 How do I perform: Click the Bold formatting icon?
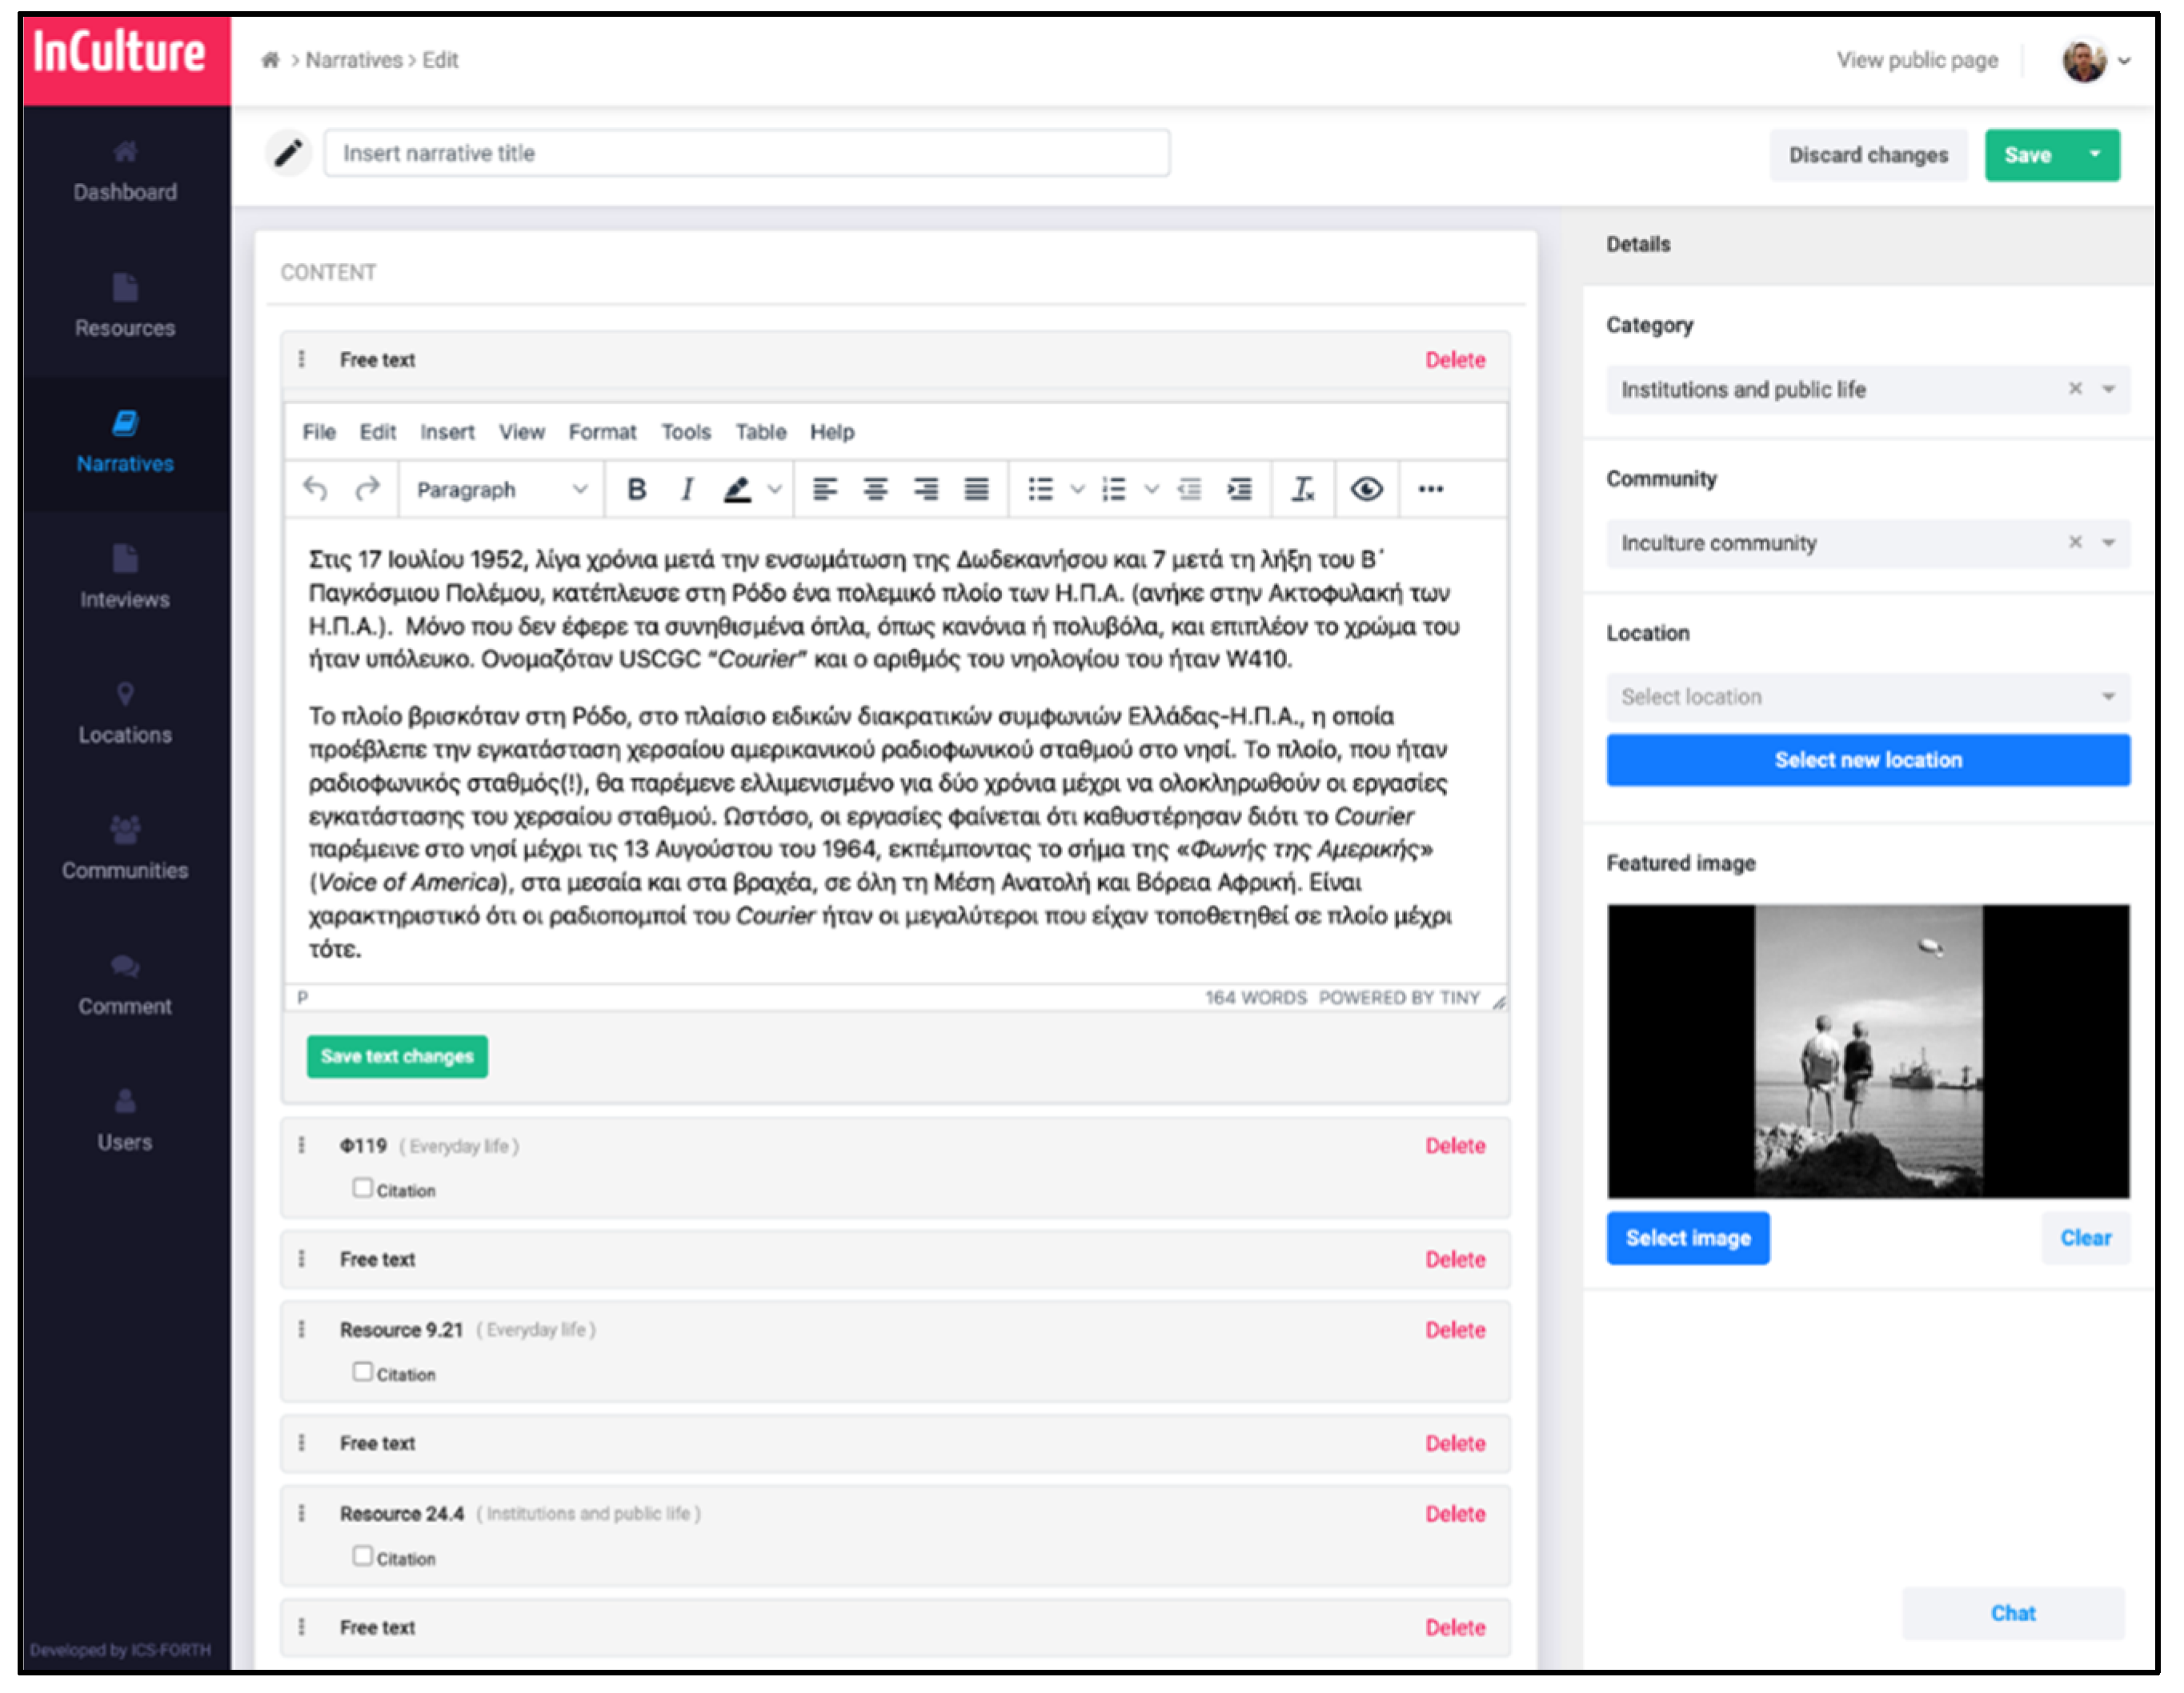[636, 490]
